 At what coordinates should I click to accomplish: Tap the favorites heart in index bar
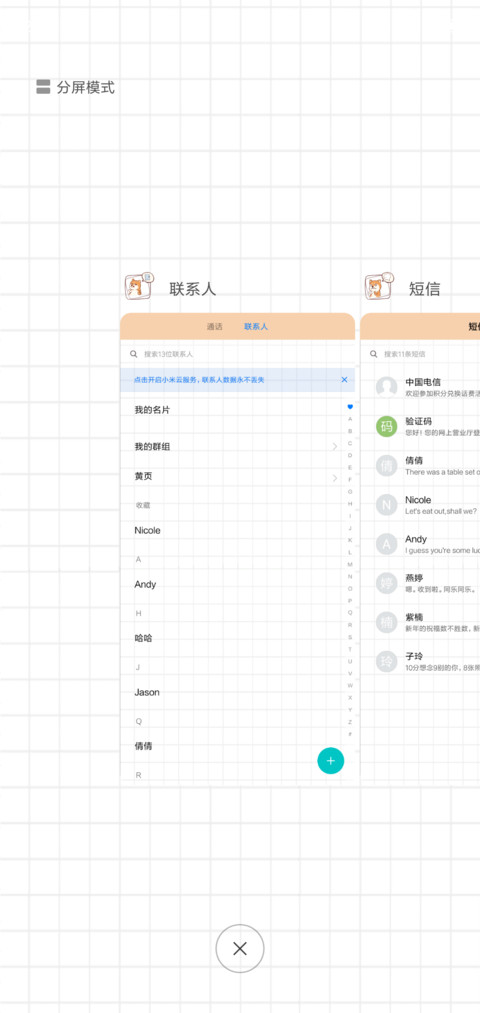(x=350, y=407)
